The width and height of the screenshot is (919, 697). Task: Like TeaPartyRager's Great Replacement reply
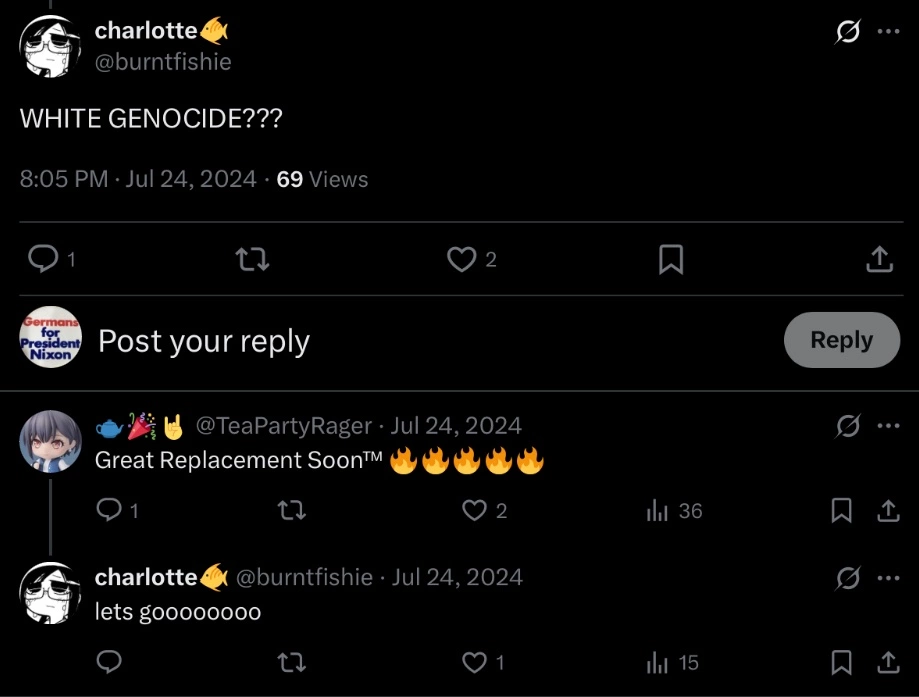(474, 511)
